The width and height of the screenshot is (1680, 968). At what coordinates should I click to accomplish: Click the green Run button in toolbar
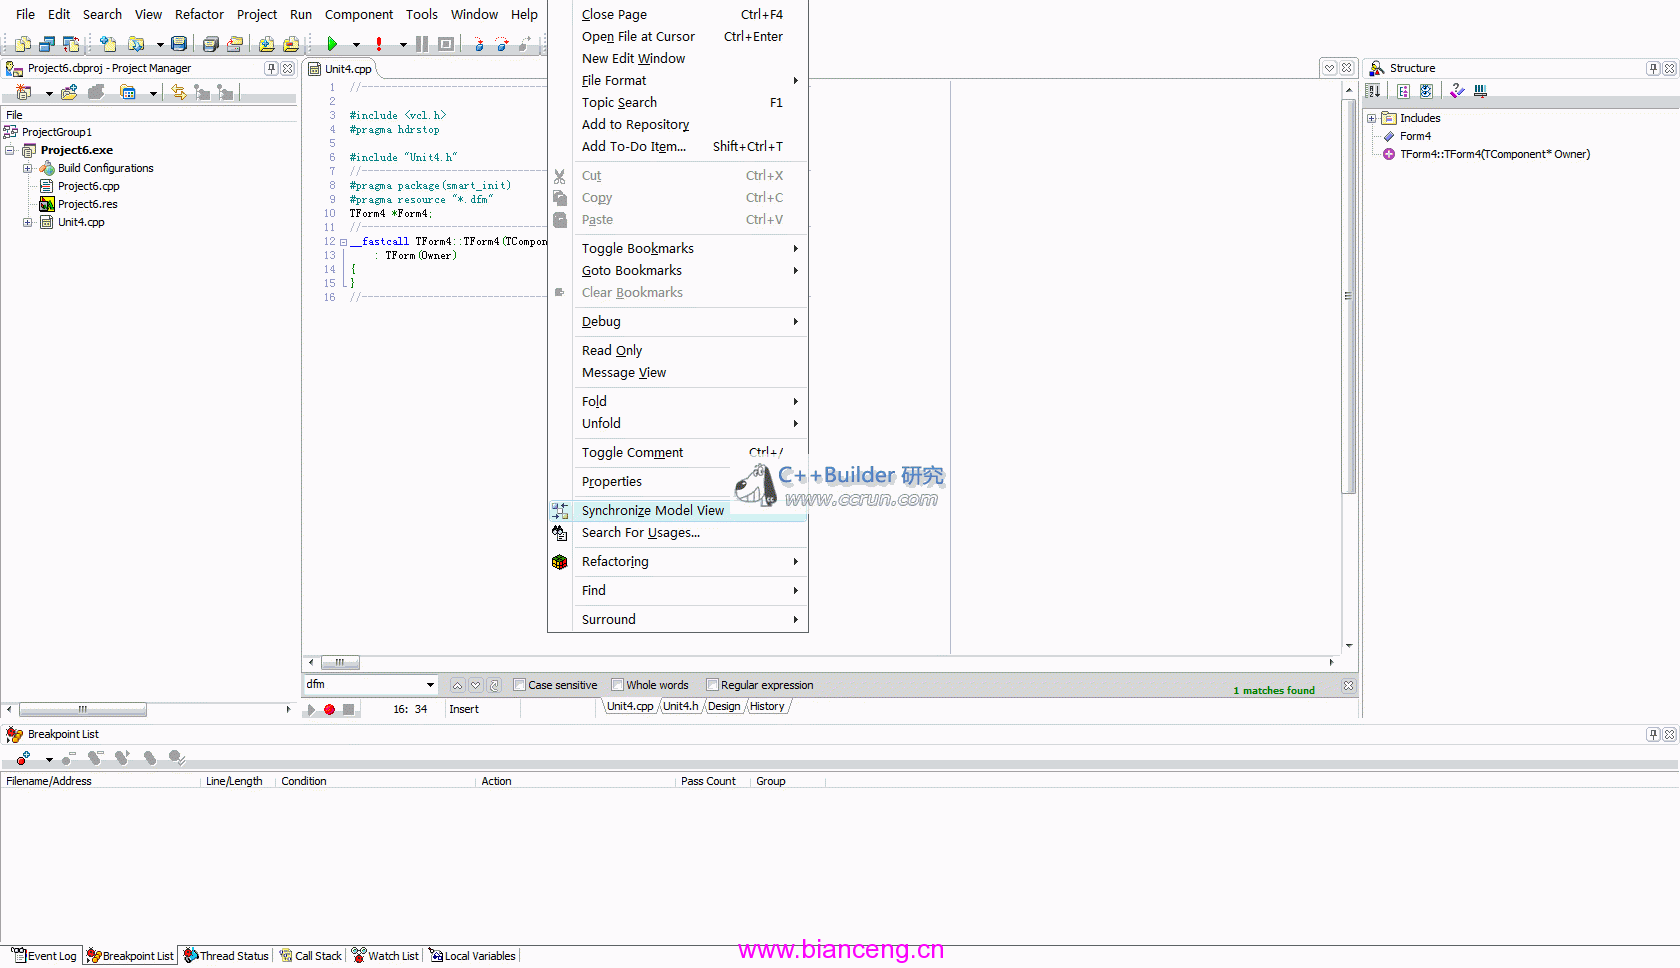332,44
